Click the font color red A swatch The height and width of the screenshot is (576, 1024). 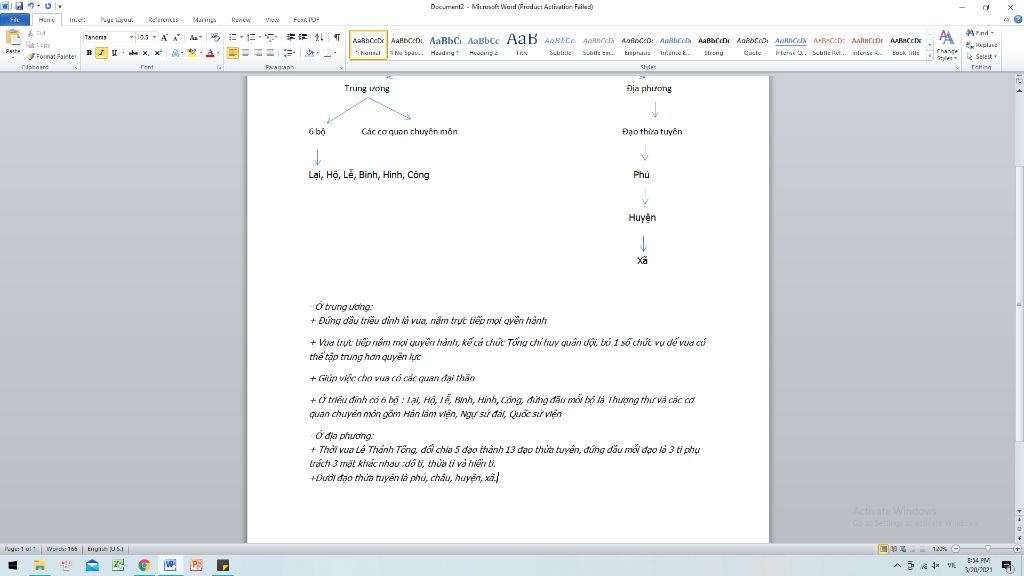210,53
